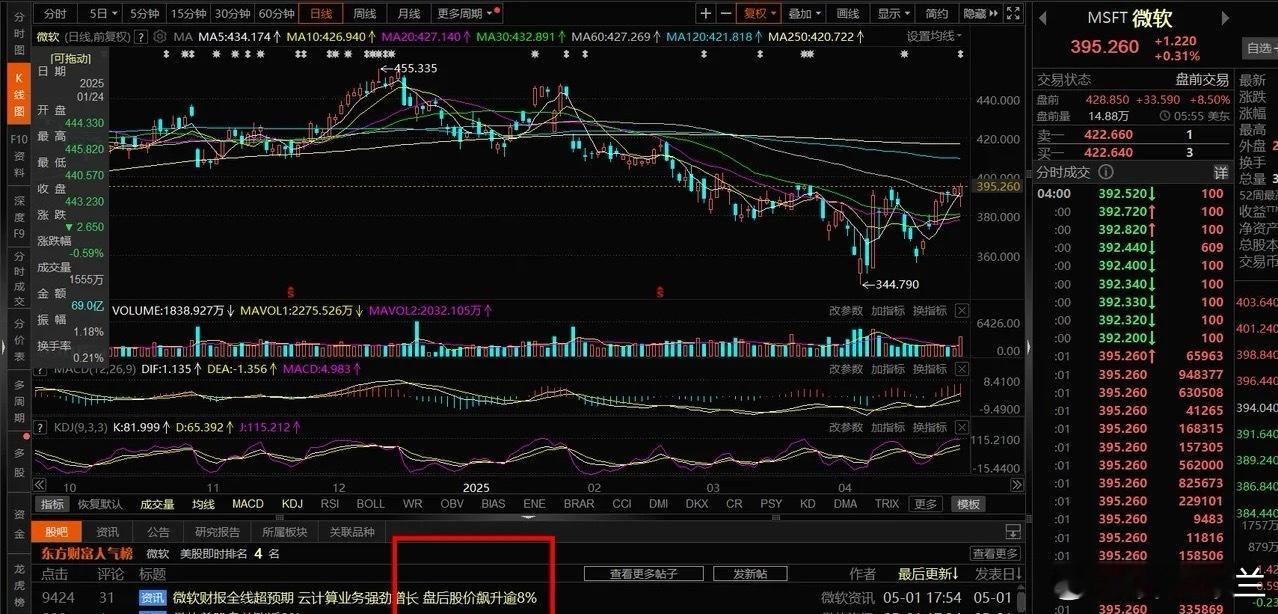The width and height of the screenshot is (1278, 614).
Task: Select the 日线 daily chart tab
Action: (321, 13)
